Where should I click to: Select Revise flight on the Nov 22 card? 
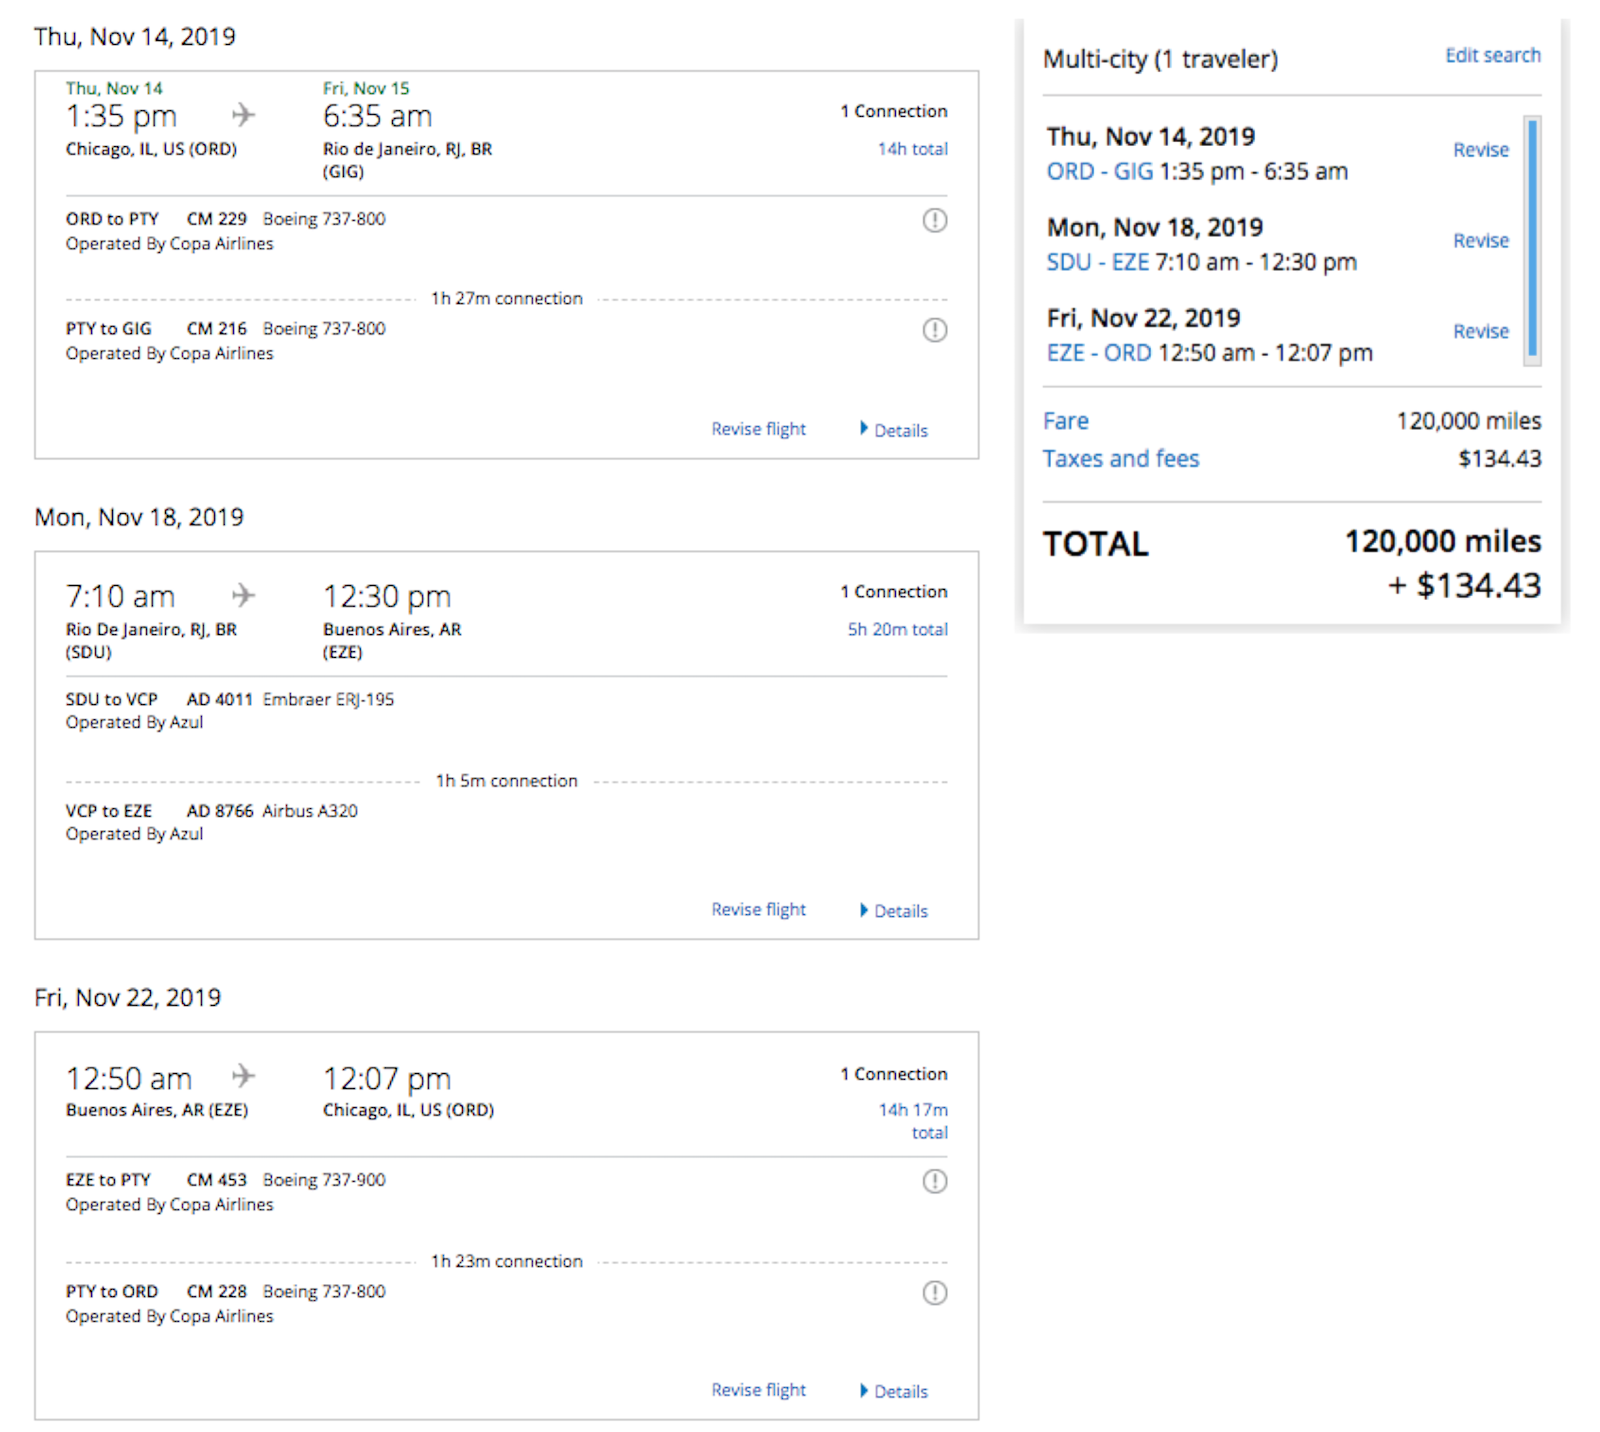point(758,1389)
